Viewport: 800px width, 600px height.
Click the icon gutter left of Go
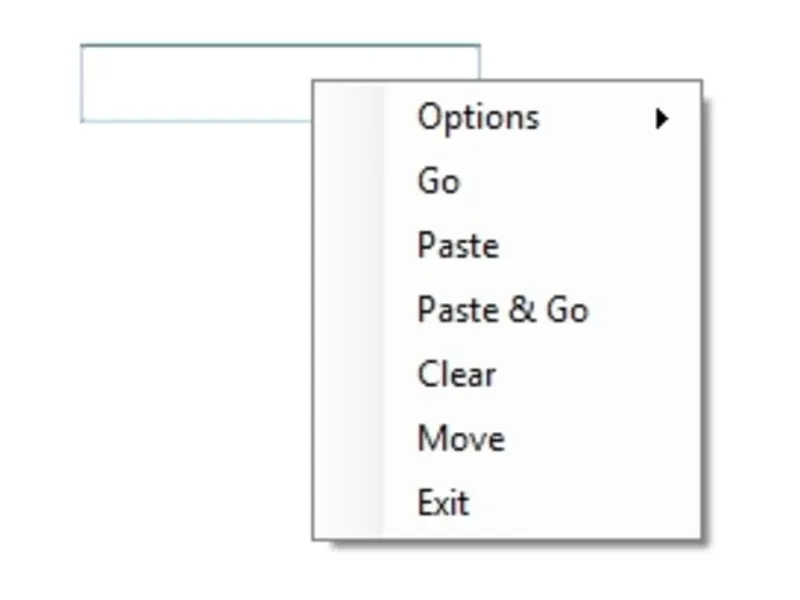(350, 182)
